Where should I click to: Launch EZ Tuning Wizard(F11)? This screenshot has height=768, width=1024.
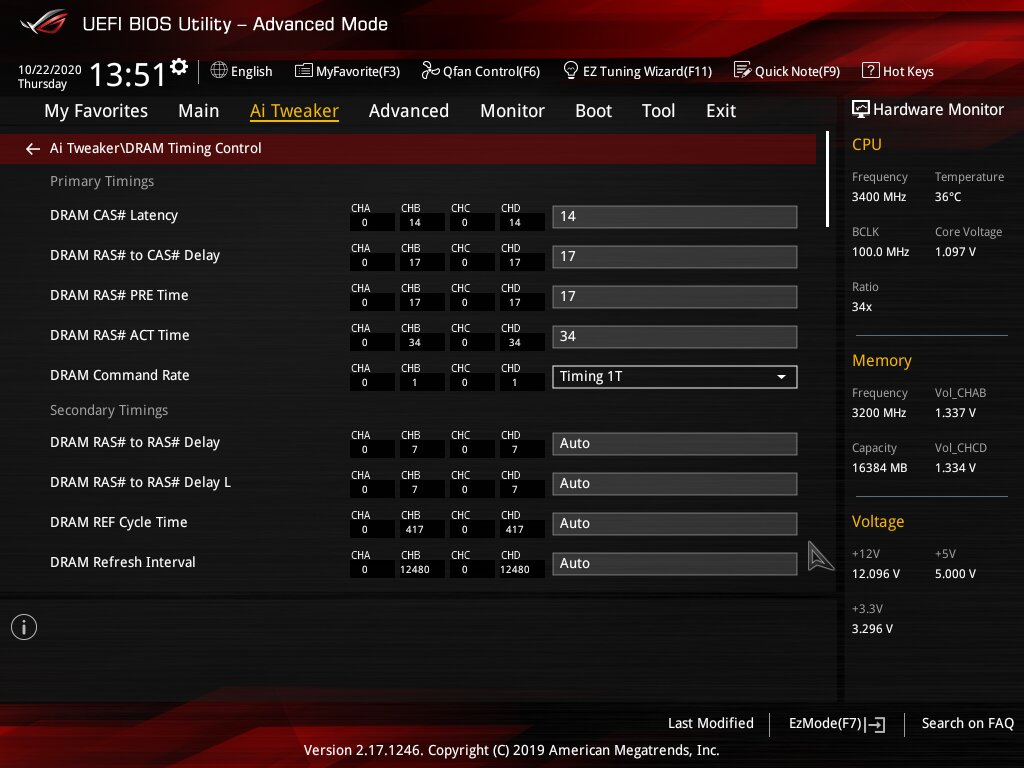click(637, 71)
